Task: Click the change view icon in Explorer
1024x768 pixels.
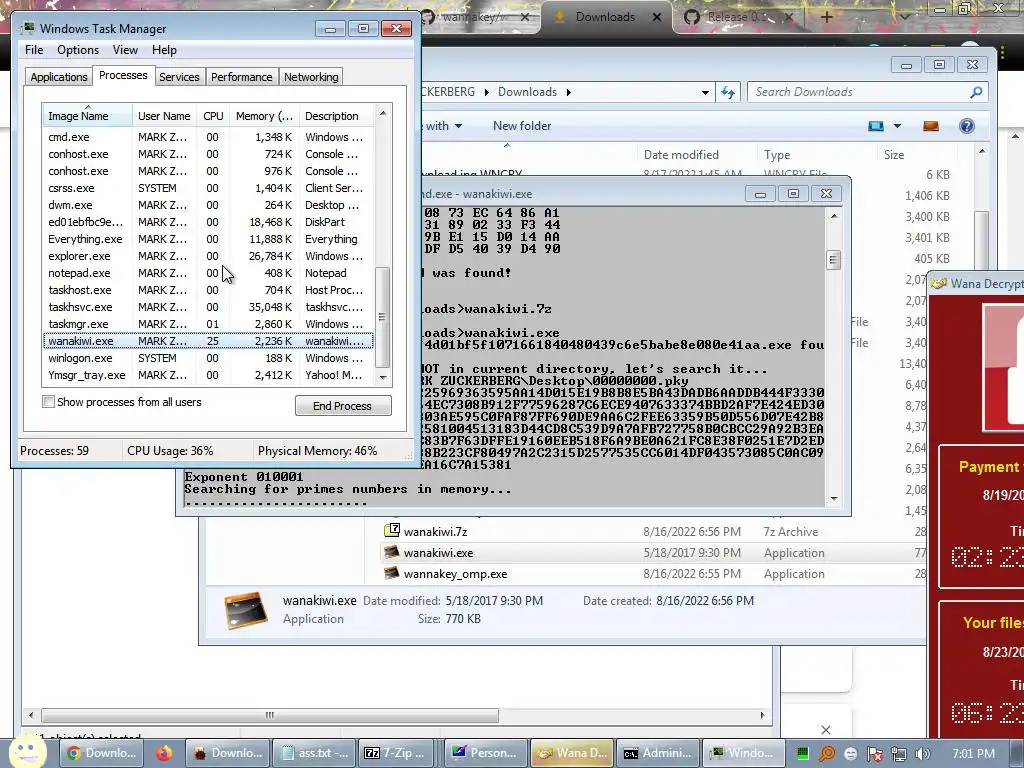Action: [x=876, y=126]
